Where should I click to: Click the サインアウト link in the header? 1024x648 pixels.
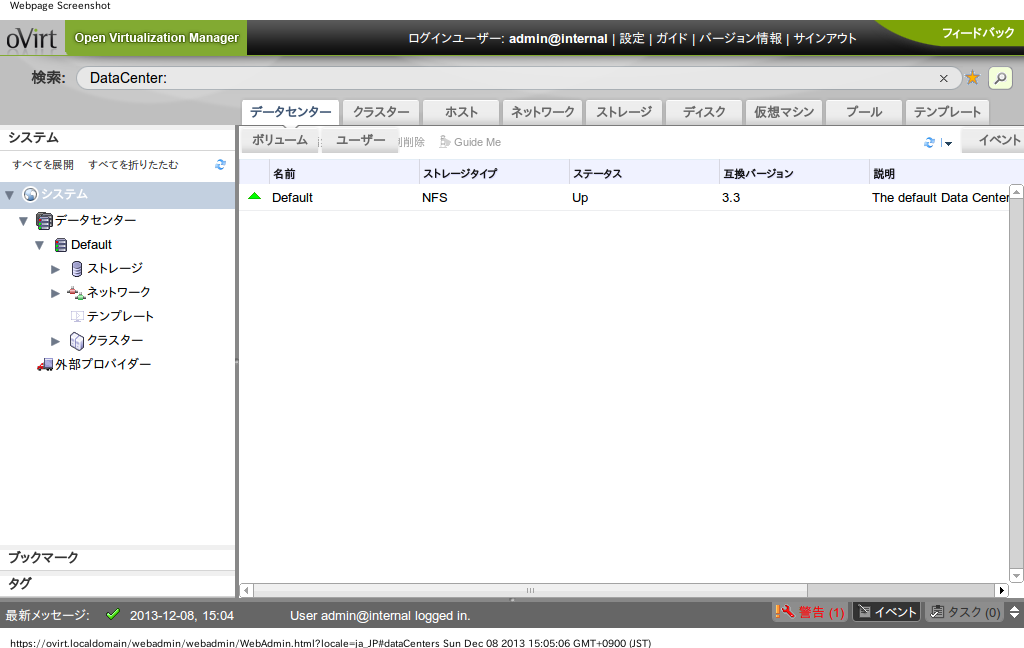point(825,39)
